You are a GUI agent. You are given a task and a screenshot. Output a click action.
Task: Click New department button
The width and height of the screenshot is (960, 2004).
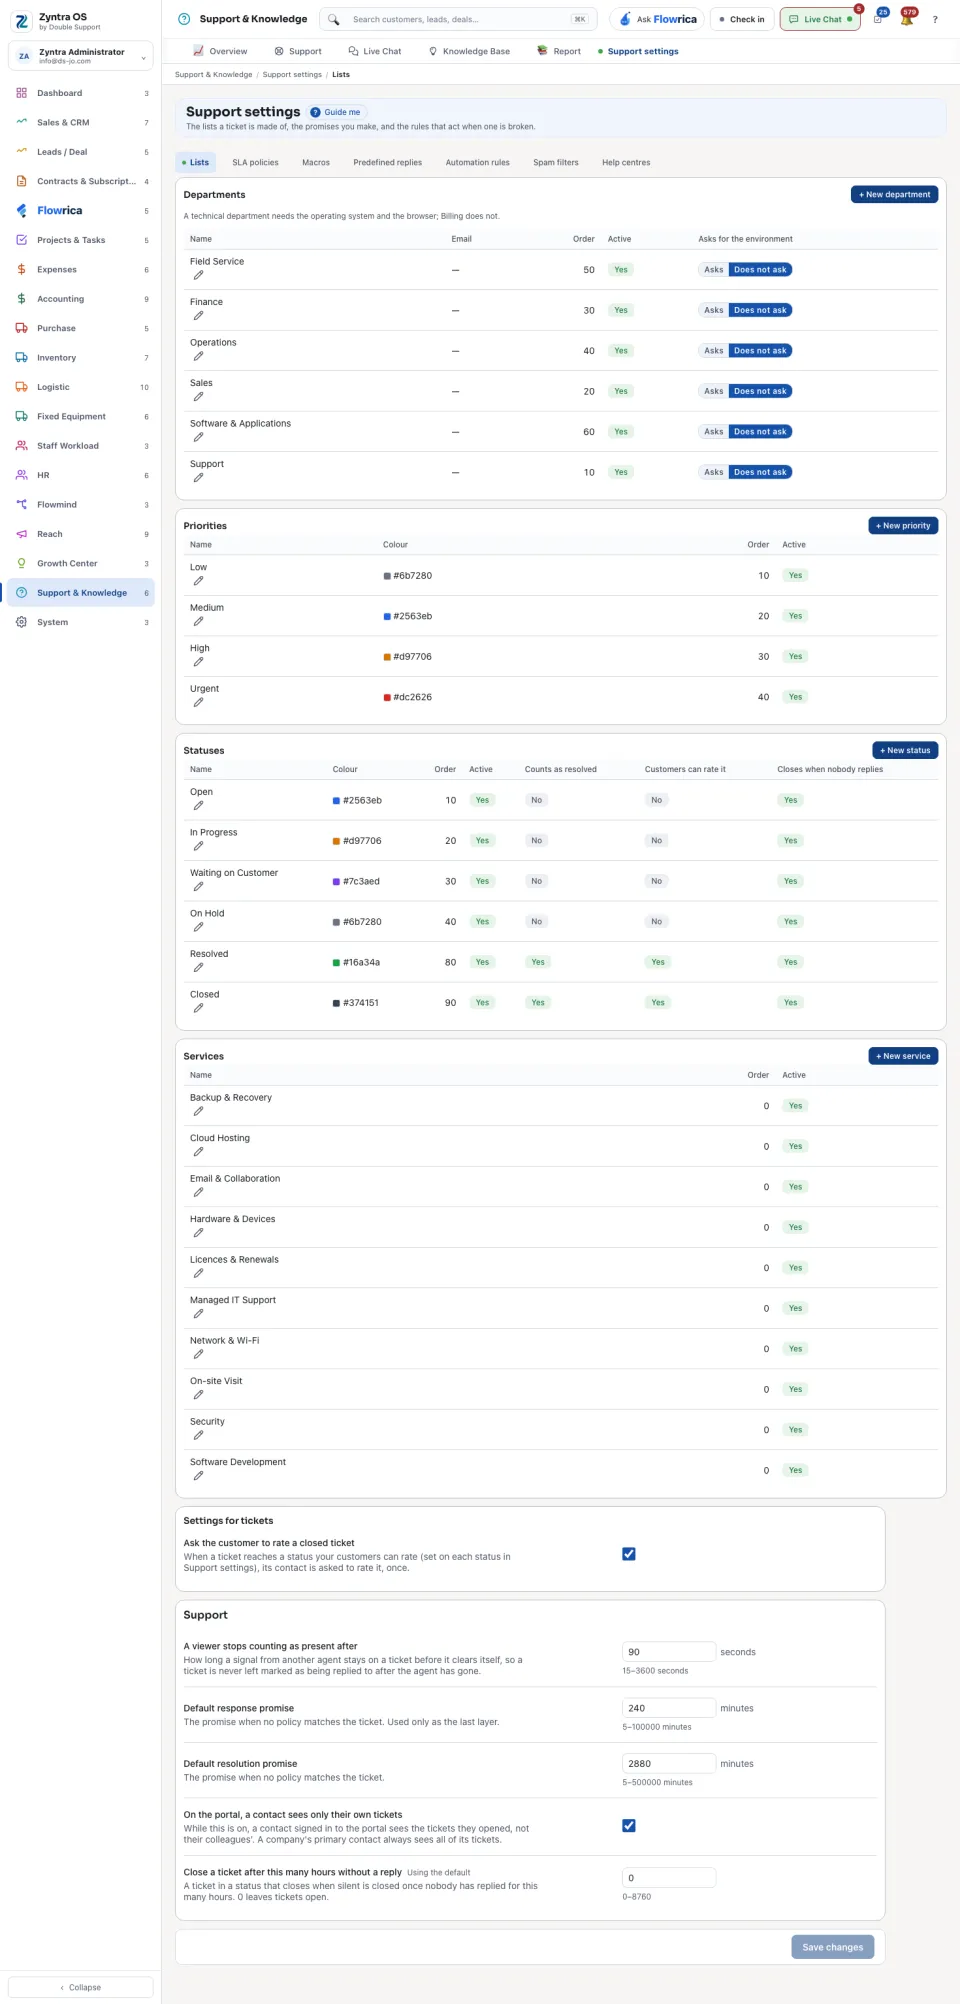[894, 195]
